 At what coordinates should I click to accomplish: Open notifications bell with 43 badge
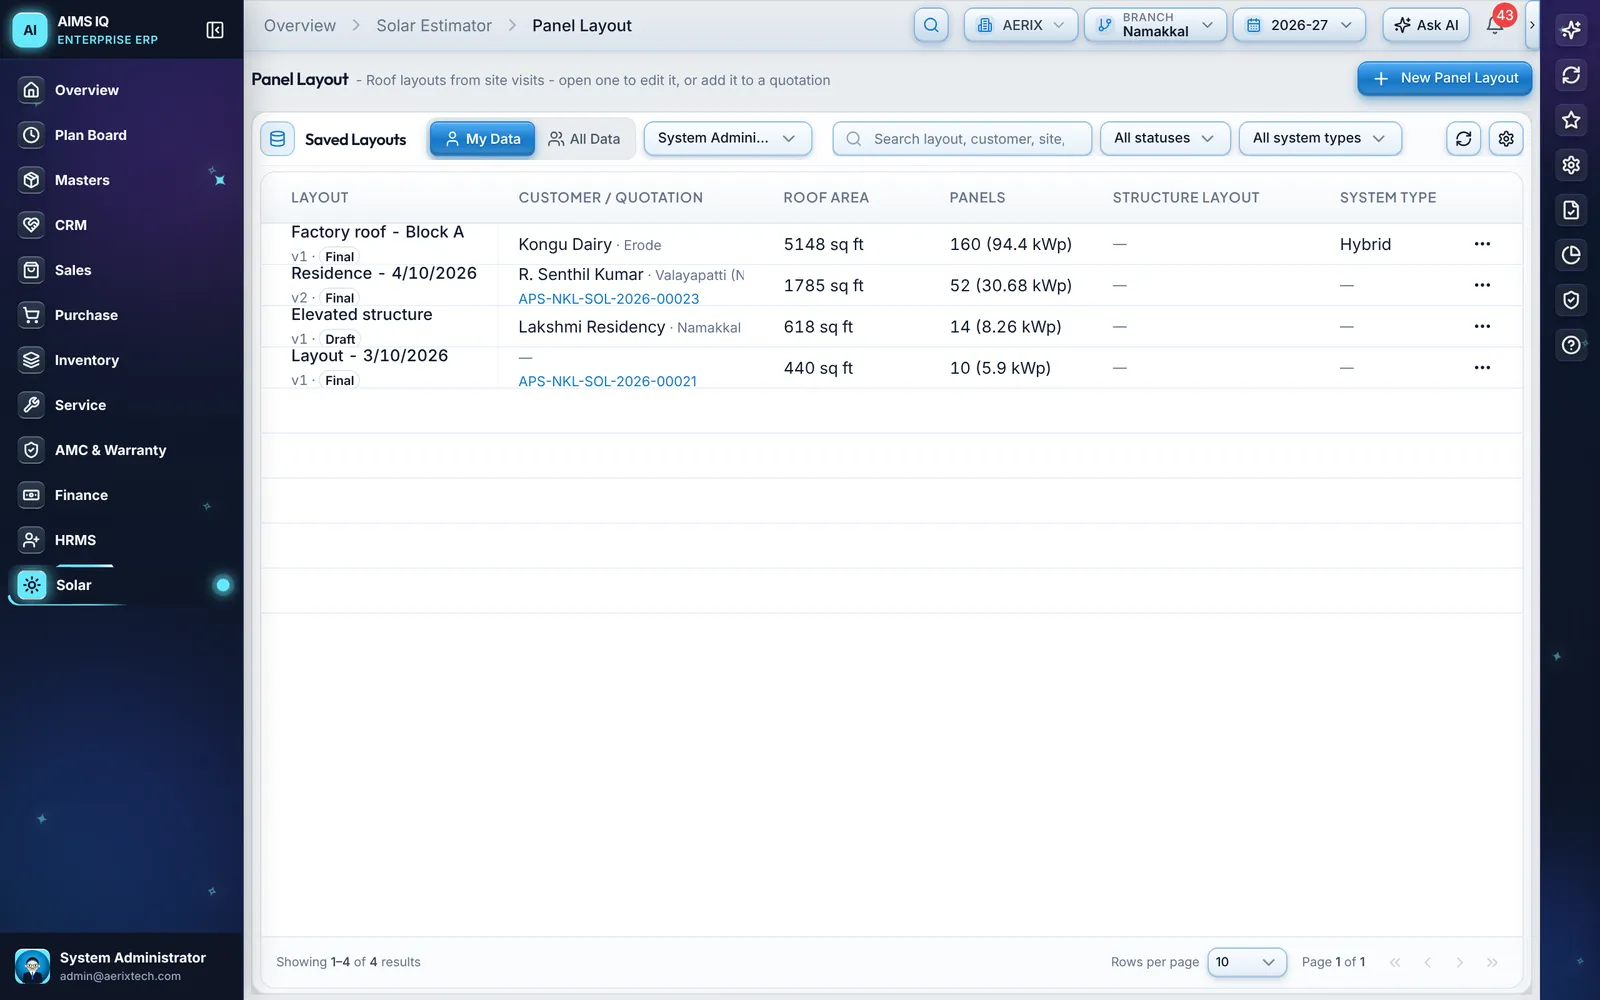pos(1496,25)
